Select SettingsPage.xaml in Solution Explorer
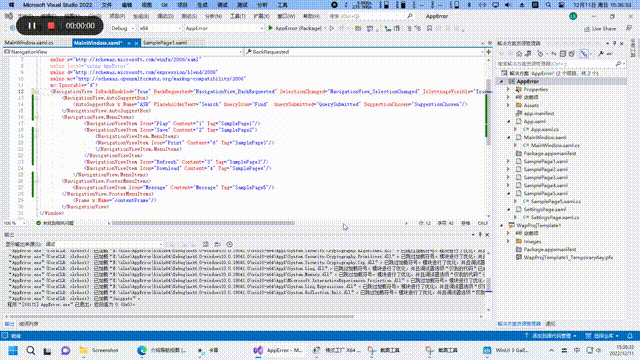The image size is (640, 360). [x=545, y=209]
